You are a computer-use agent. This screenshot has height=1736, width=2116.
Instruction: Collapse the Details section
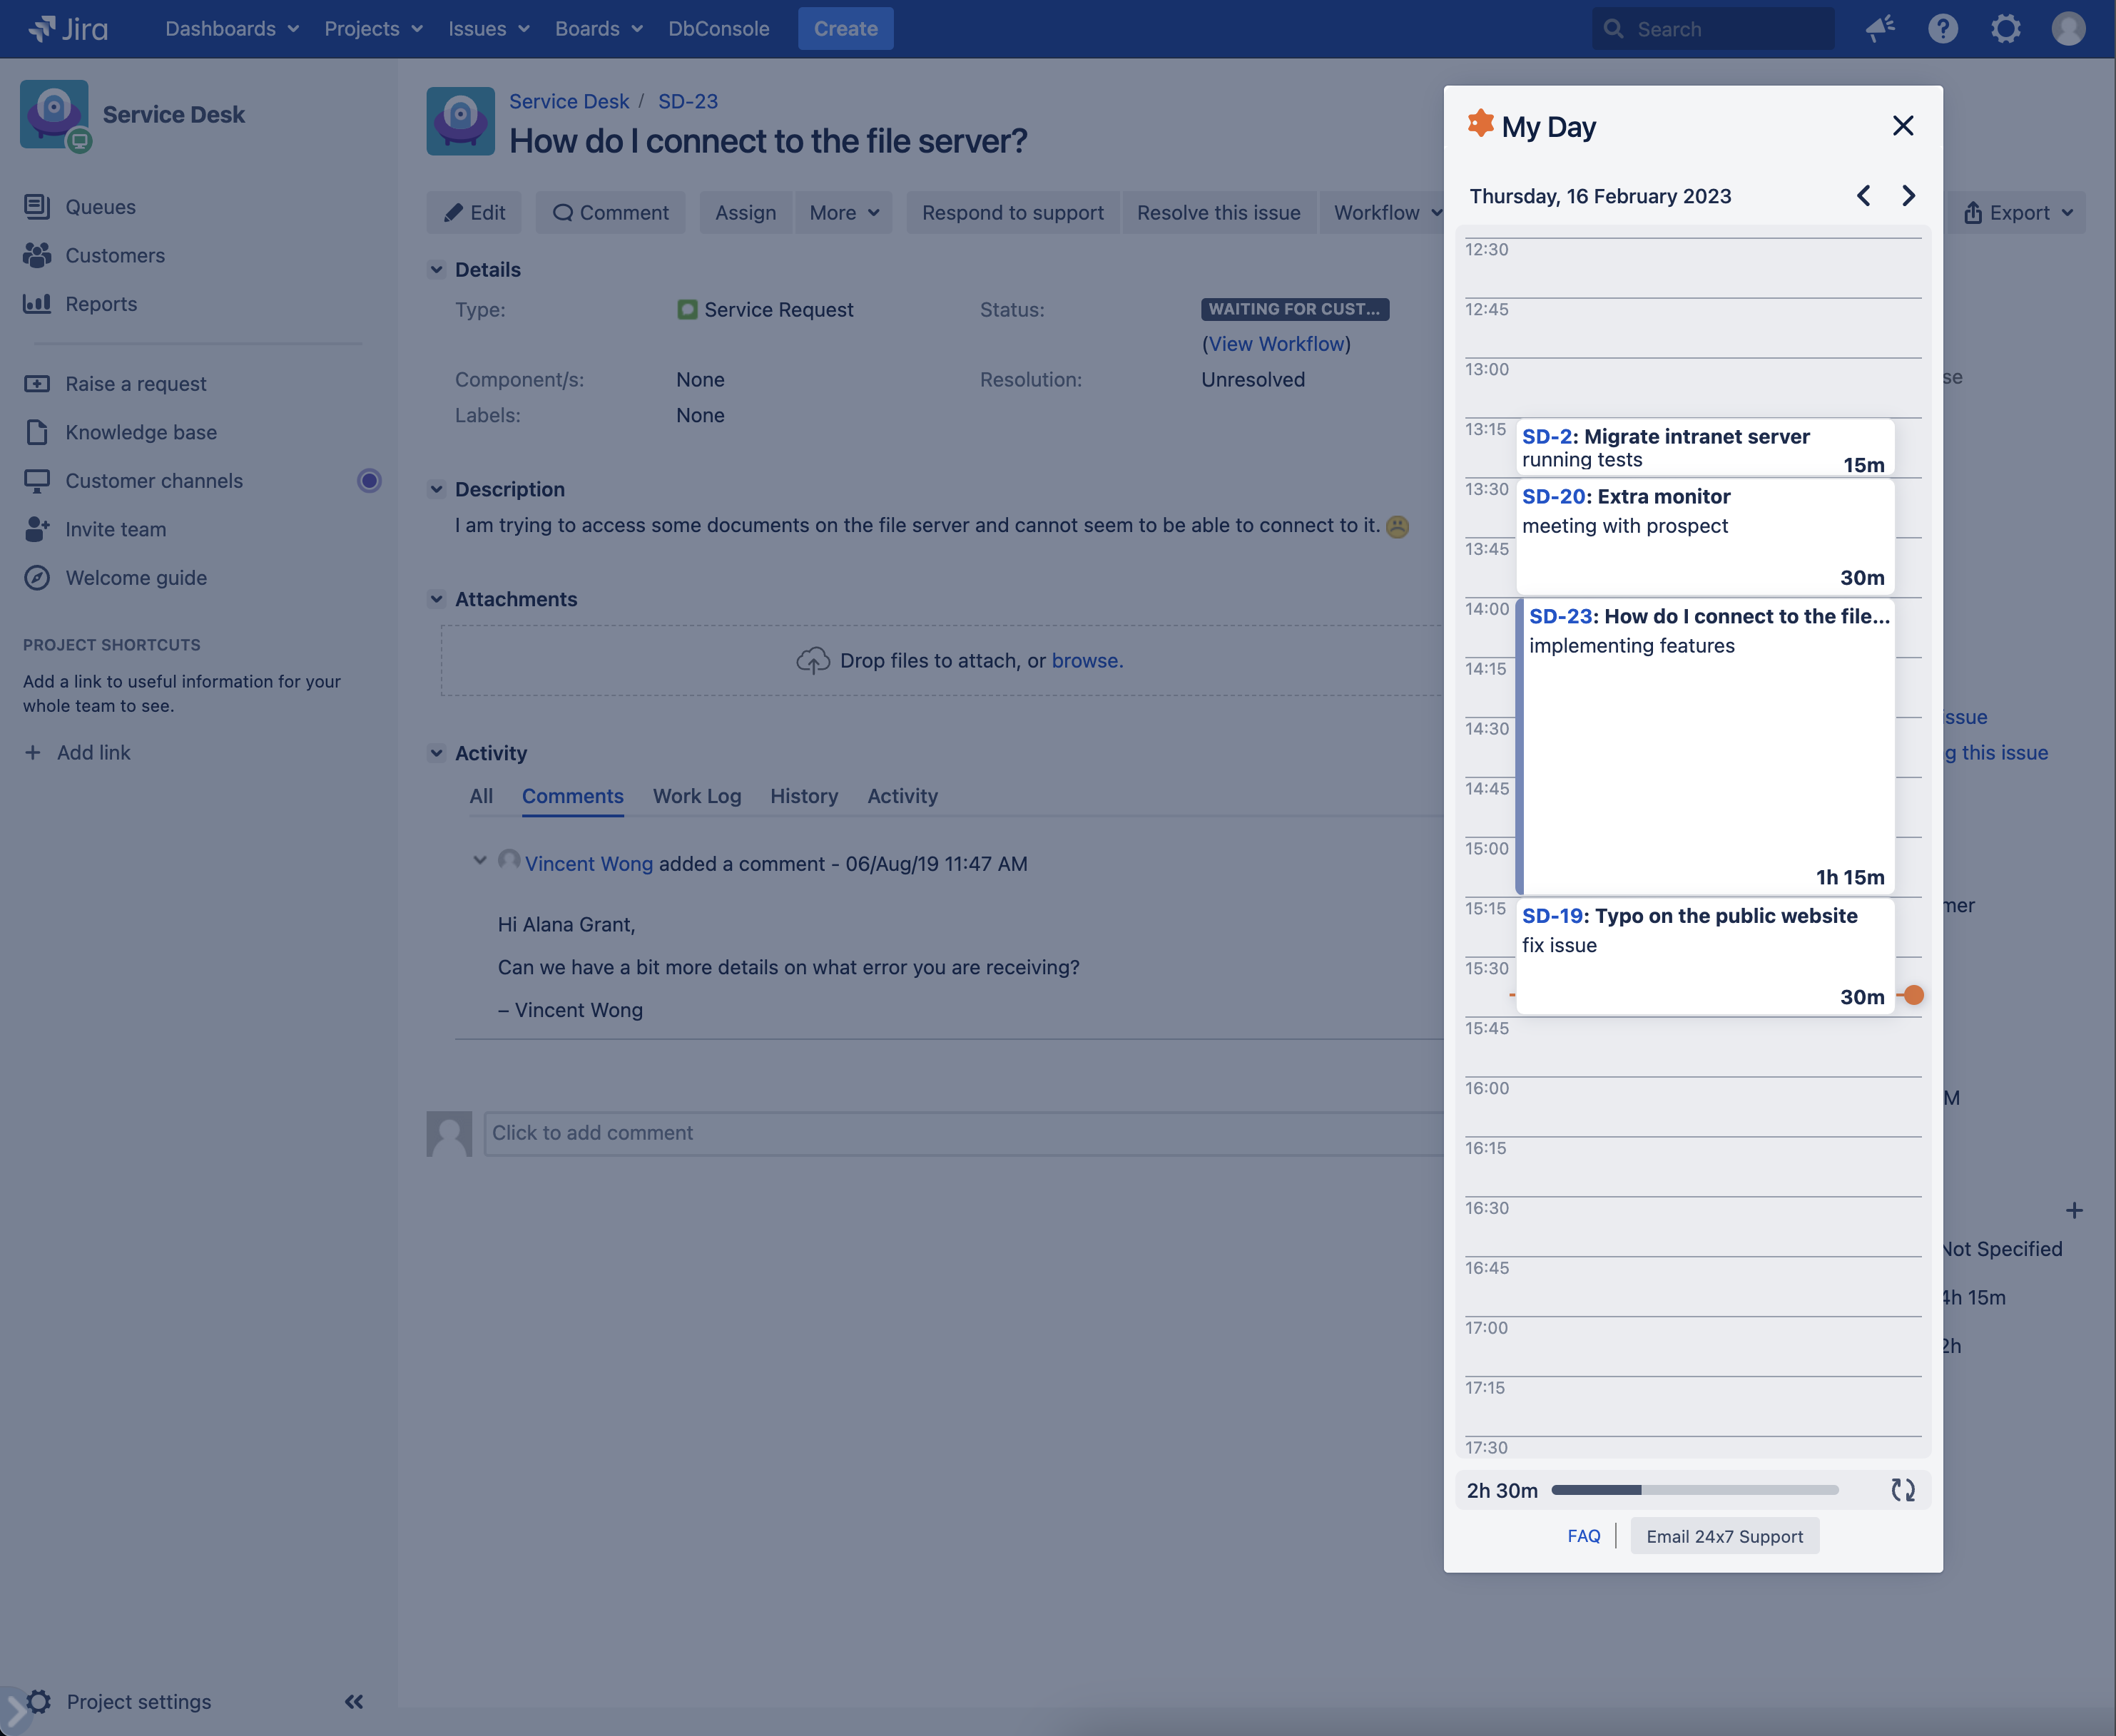(x=437, y=270)
